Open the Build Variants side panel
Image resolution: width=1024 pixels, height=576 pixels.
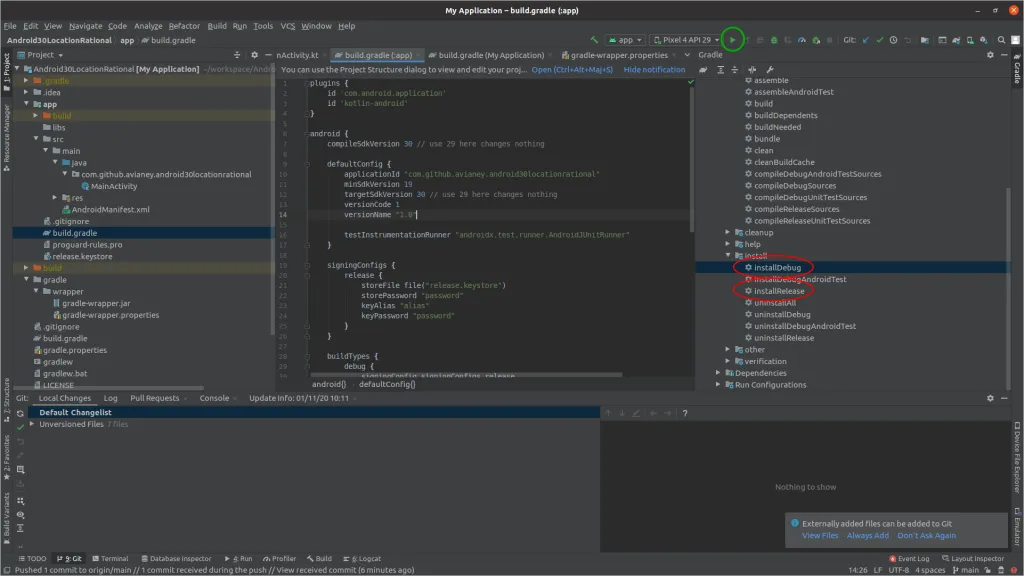click(x=7, y=519)
